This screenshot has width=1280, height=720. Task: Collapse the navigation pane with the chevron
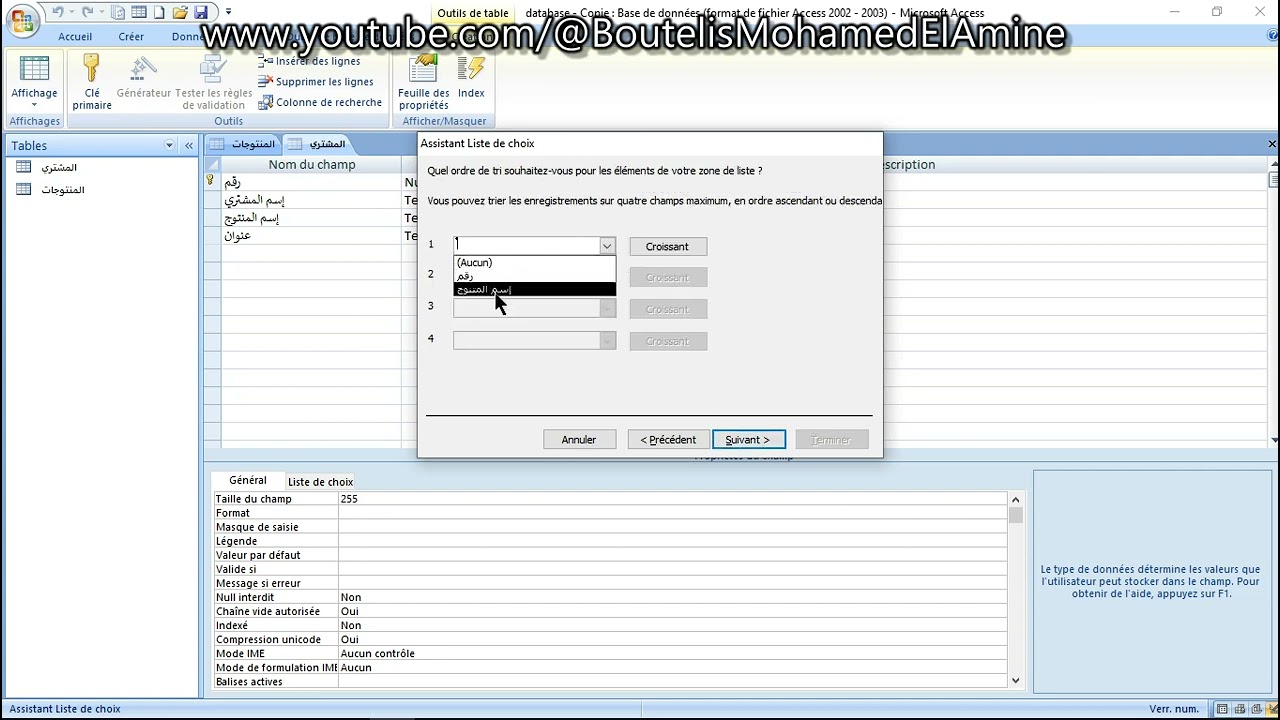pos(188,145)
